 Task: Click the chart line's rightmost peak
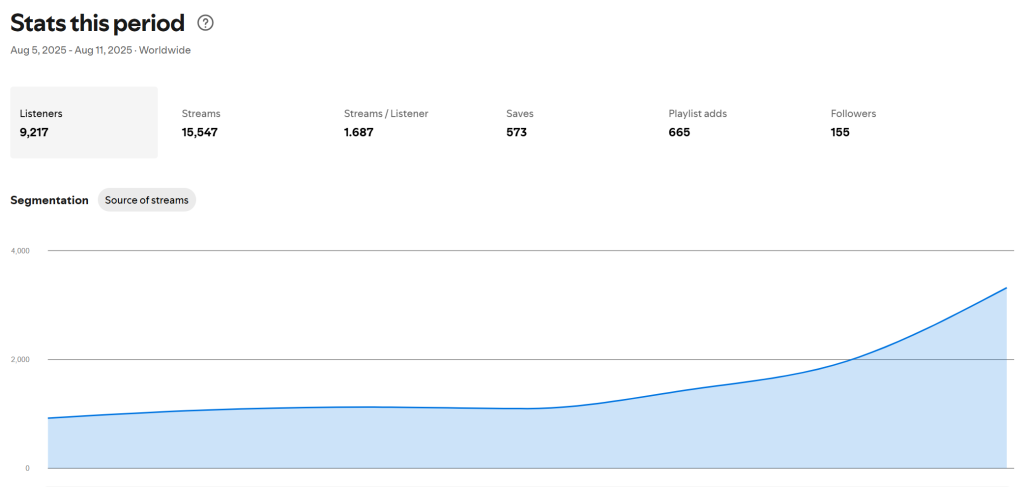(x=1005, y=288)
